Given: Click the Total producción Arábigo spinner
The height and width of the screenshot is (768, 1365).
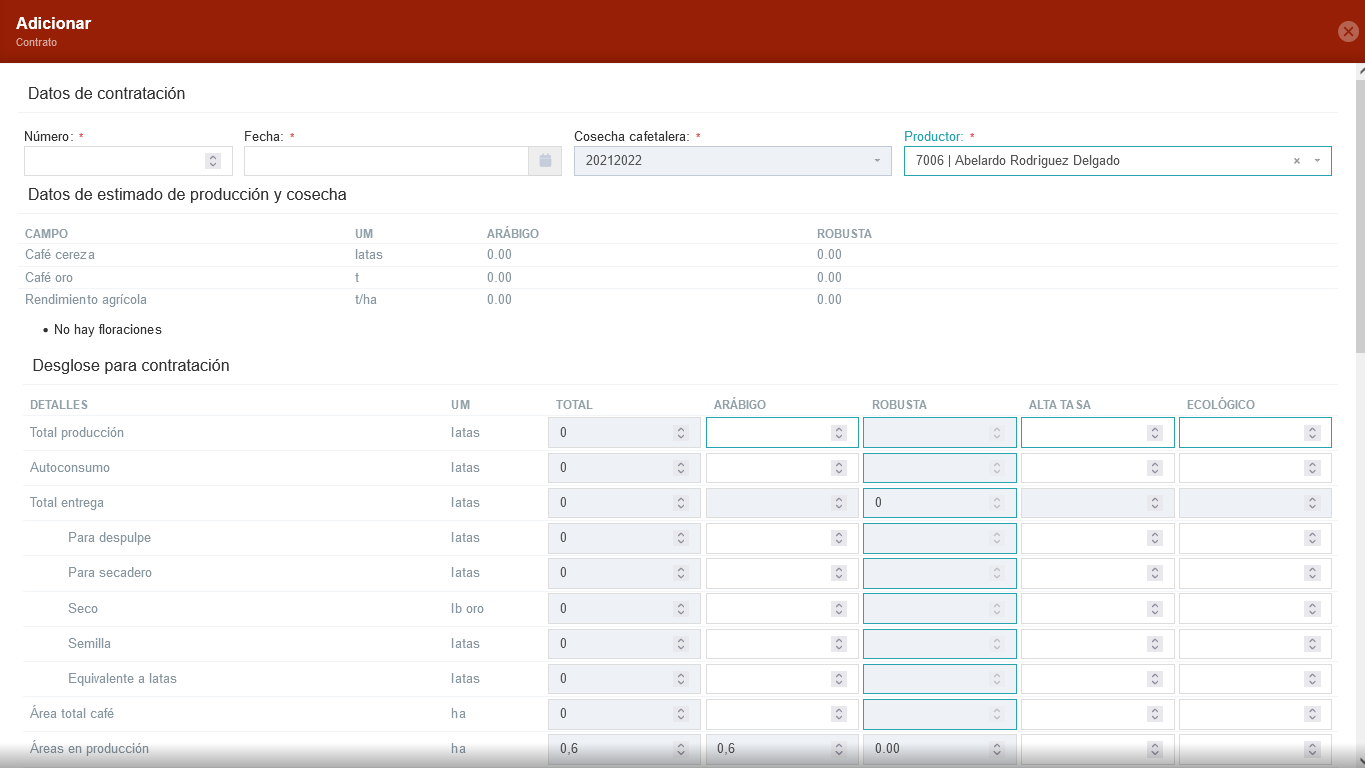Looking at the screenshot, I should (838, 433).
